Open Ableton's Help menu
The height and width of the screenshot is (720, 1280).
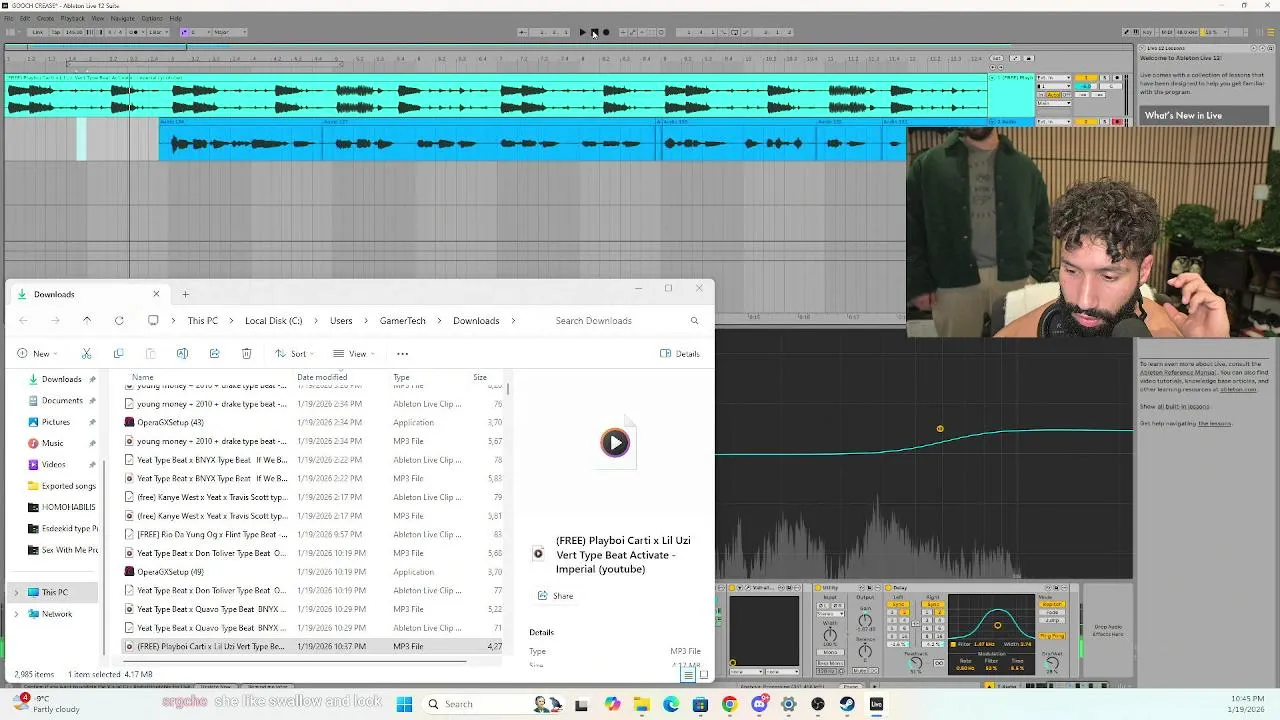tap(175, 18)
